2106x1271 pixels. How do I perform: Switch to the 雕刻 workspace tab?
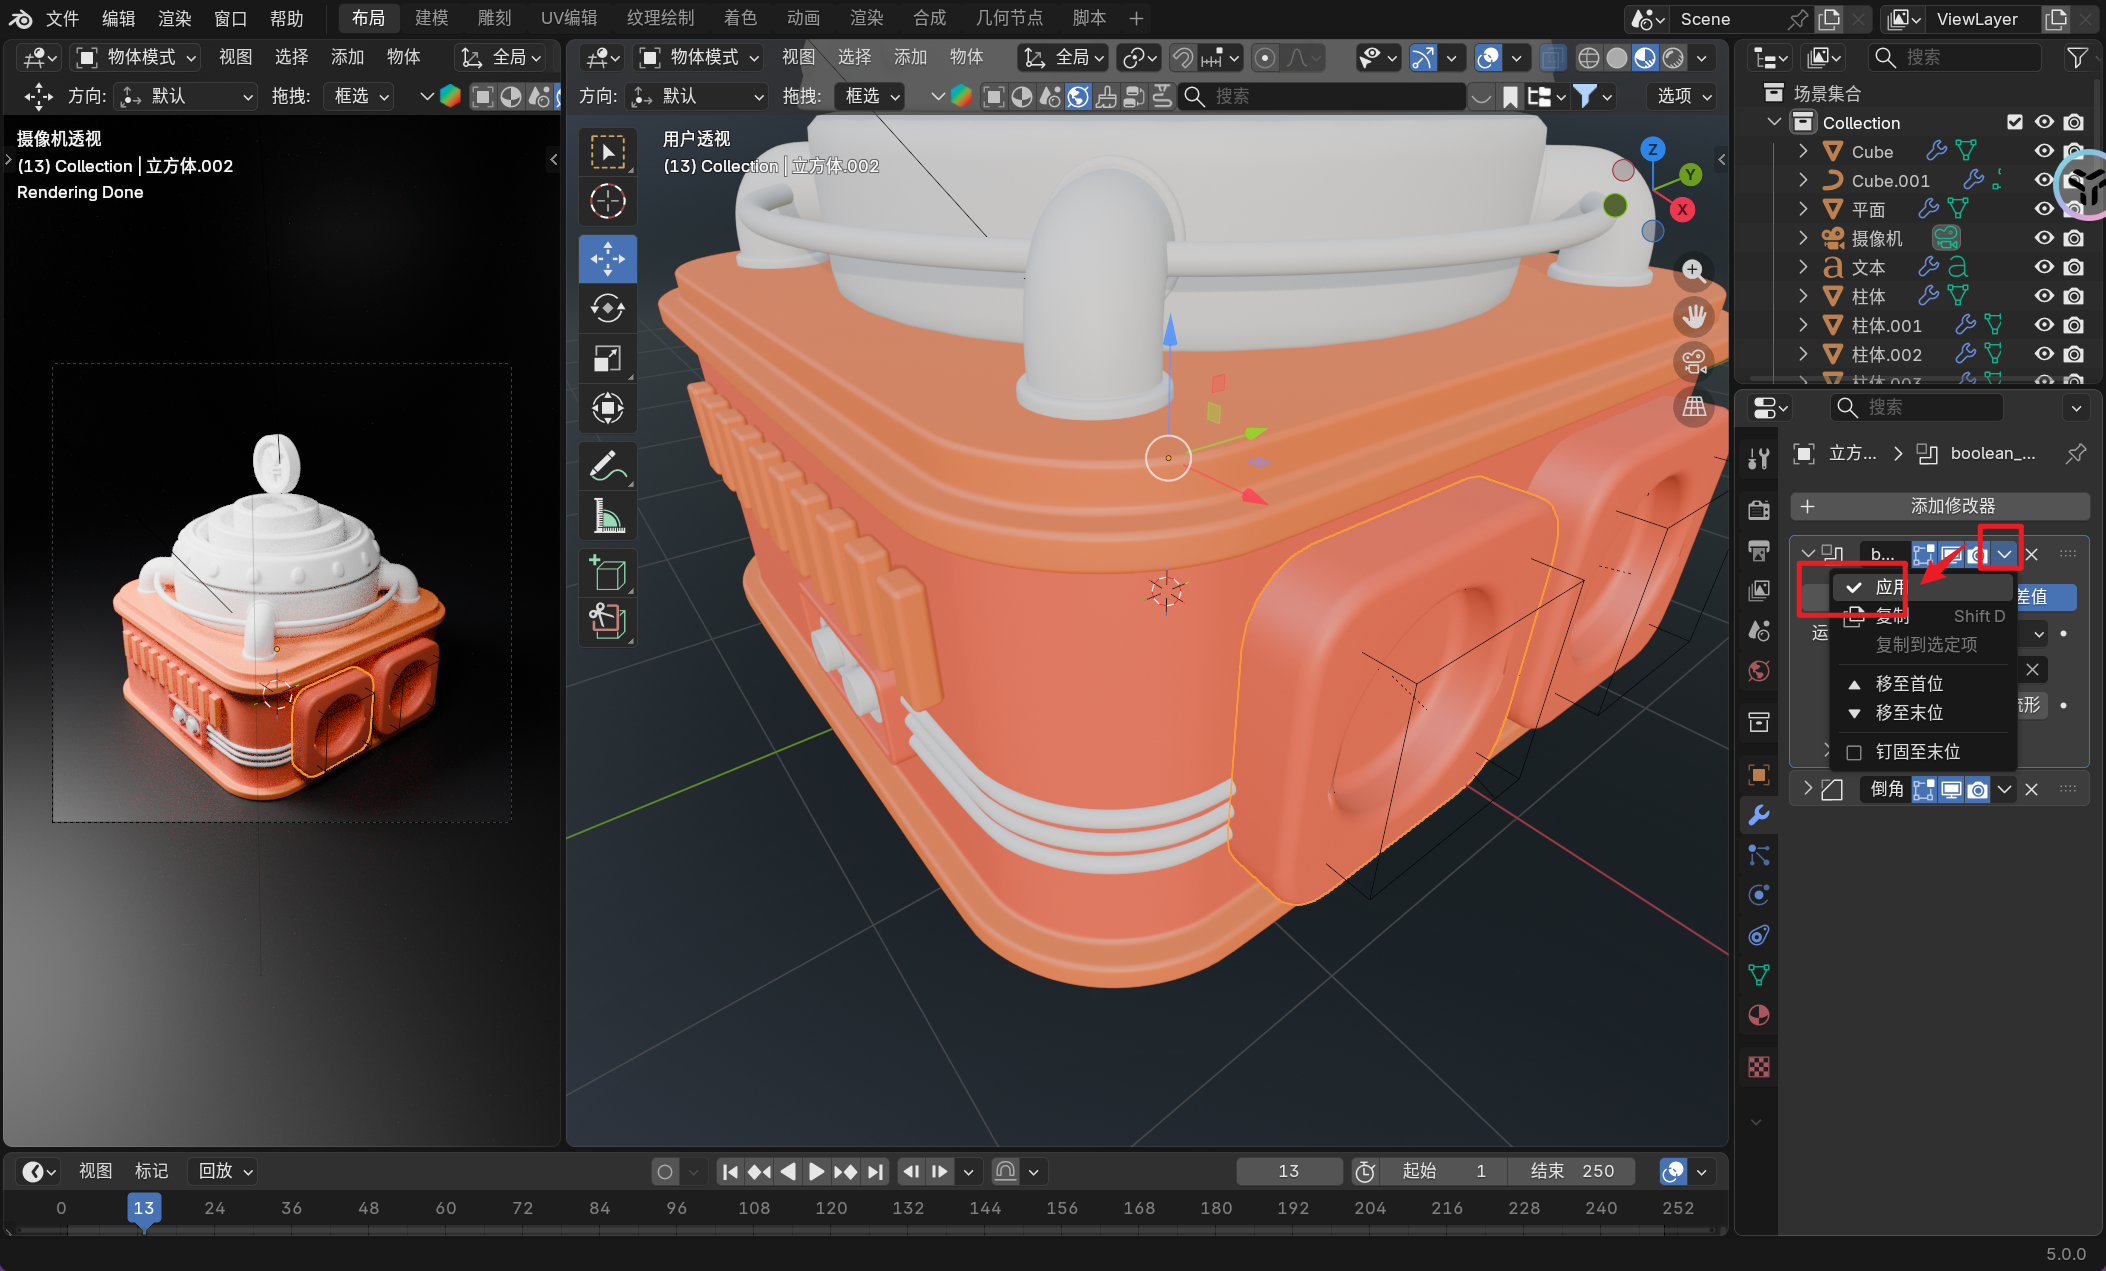494,18
